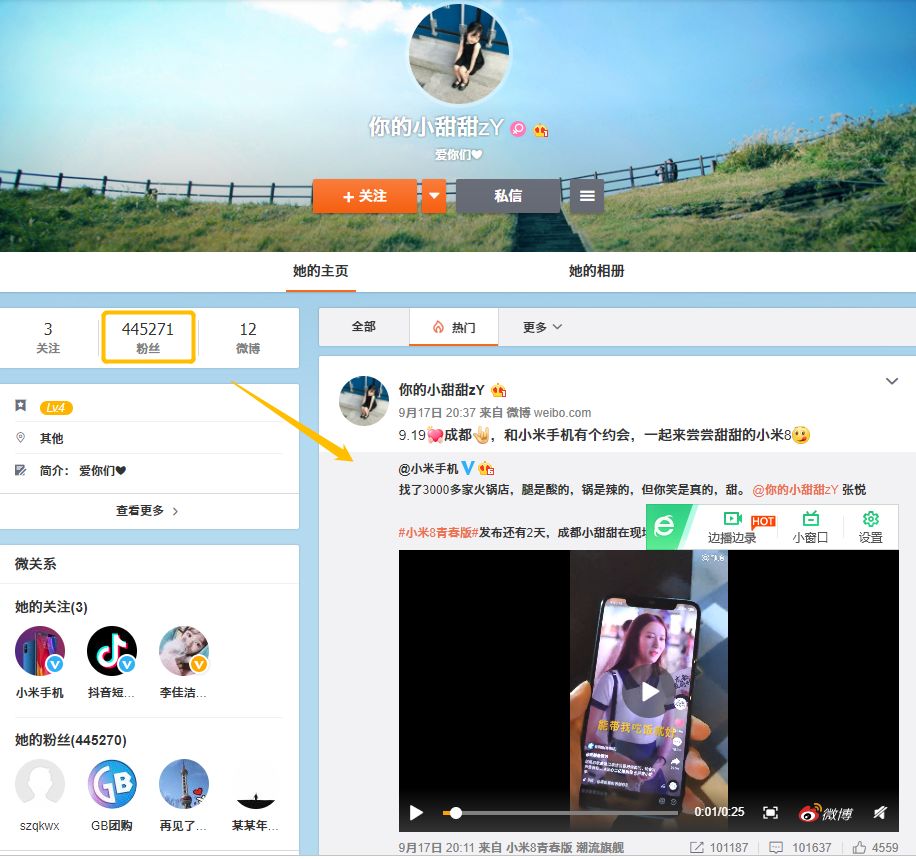
Task: Open video in 小窗口 mini window
Action: pyautogui.click(x=810, y=528)
